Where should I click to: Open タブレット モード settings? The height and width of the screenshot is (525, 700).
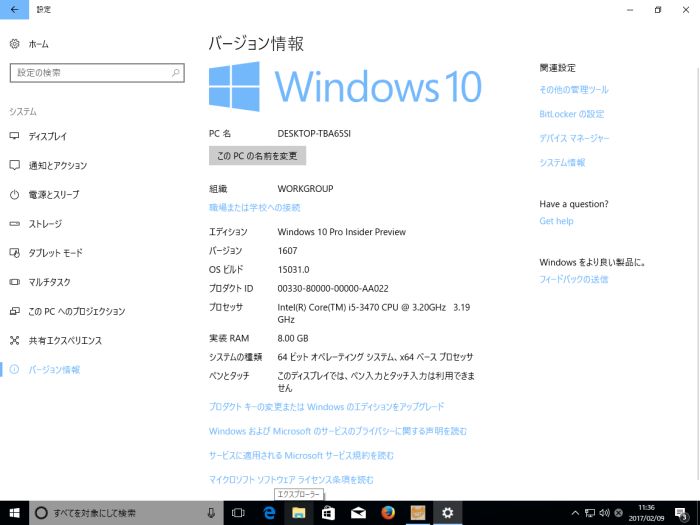point(55,253)
